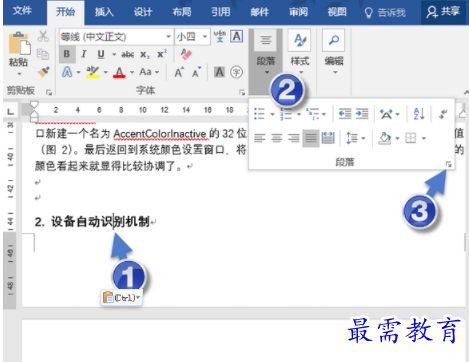
Task: Click the character border A icon
Action: [x=237, y=36]
